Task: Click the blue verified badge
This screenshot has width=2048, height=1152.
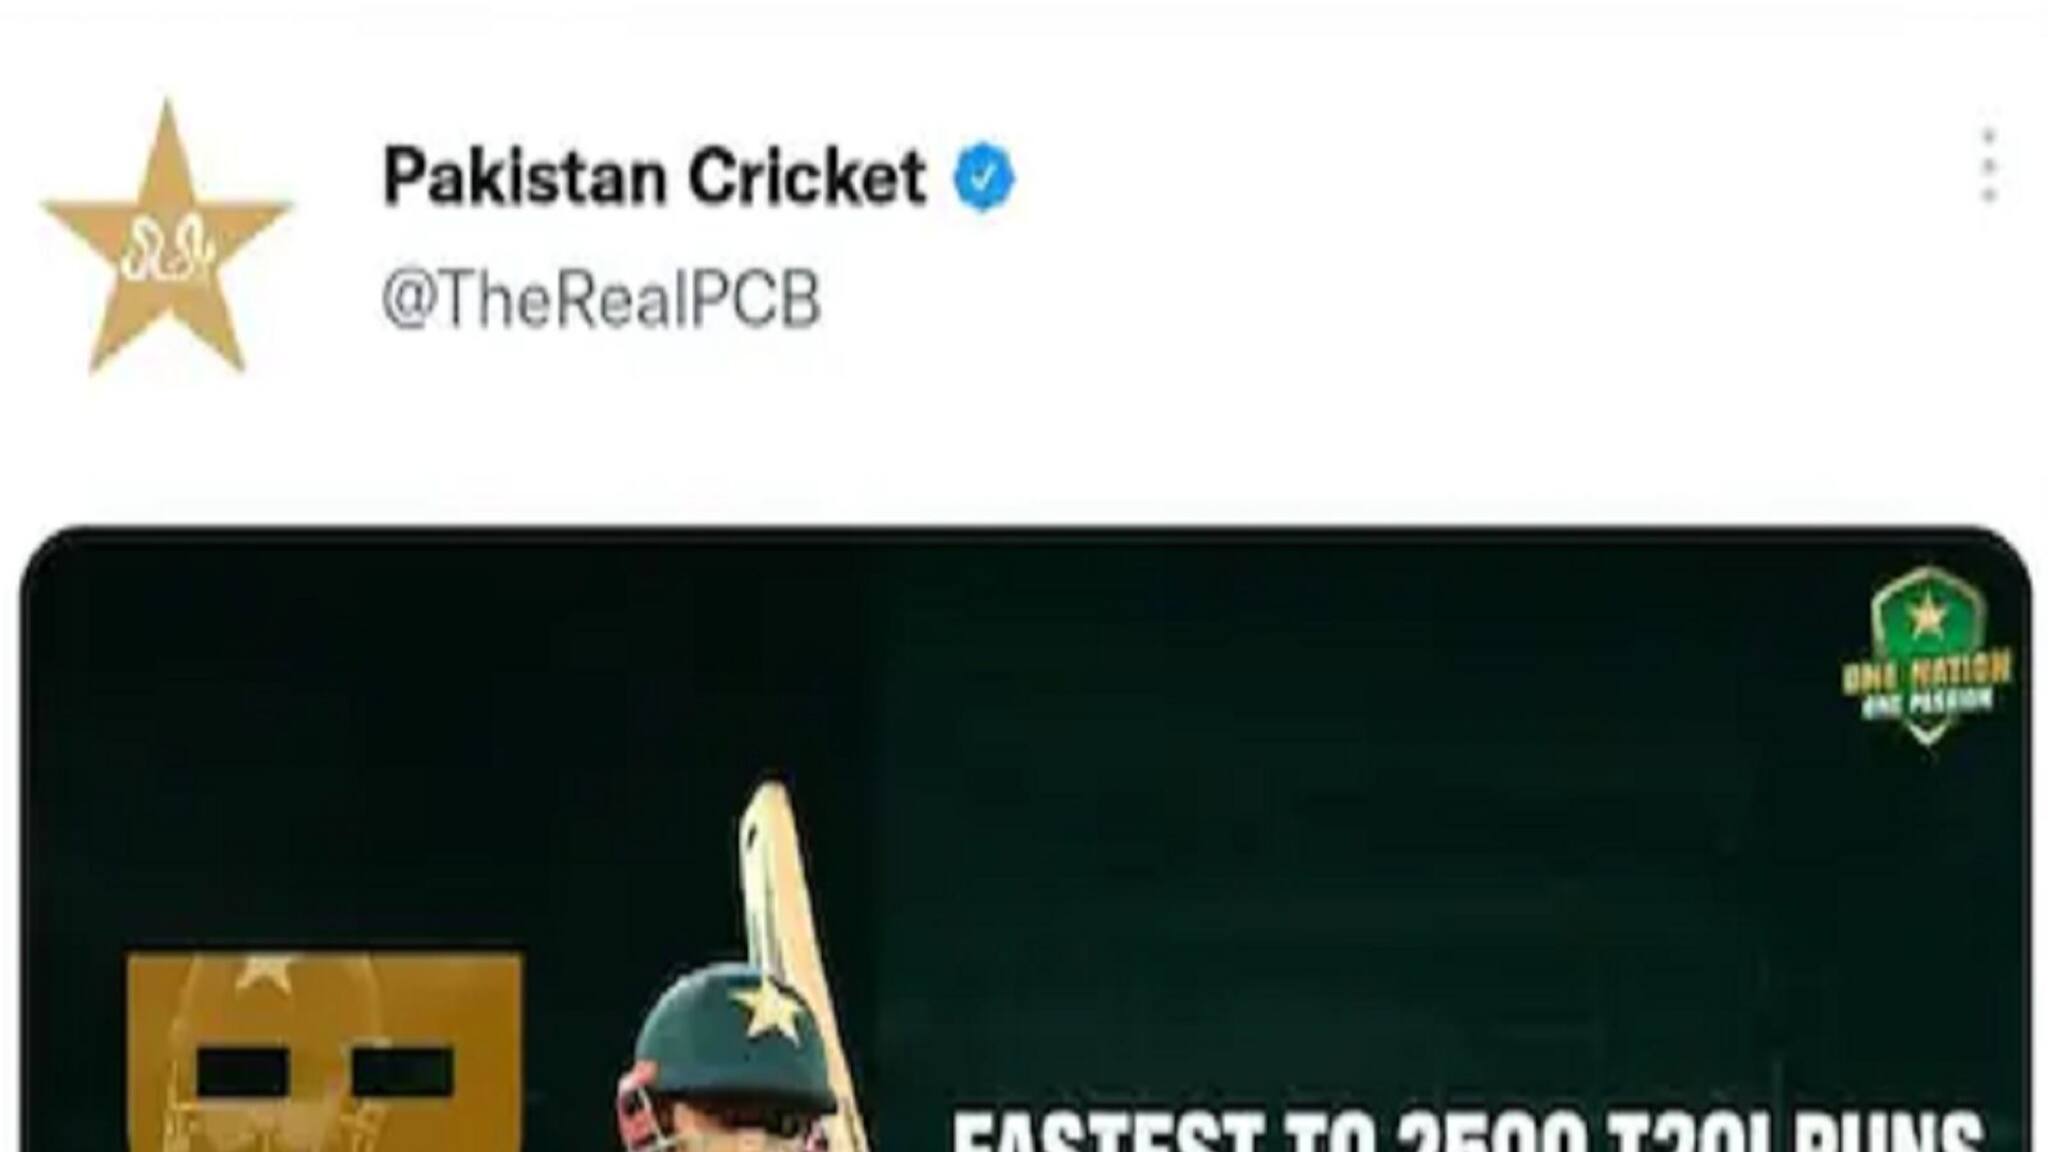Action: (x=984, y=177)
